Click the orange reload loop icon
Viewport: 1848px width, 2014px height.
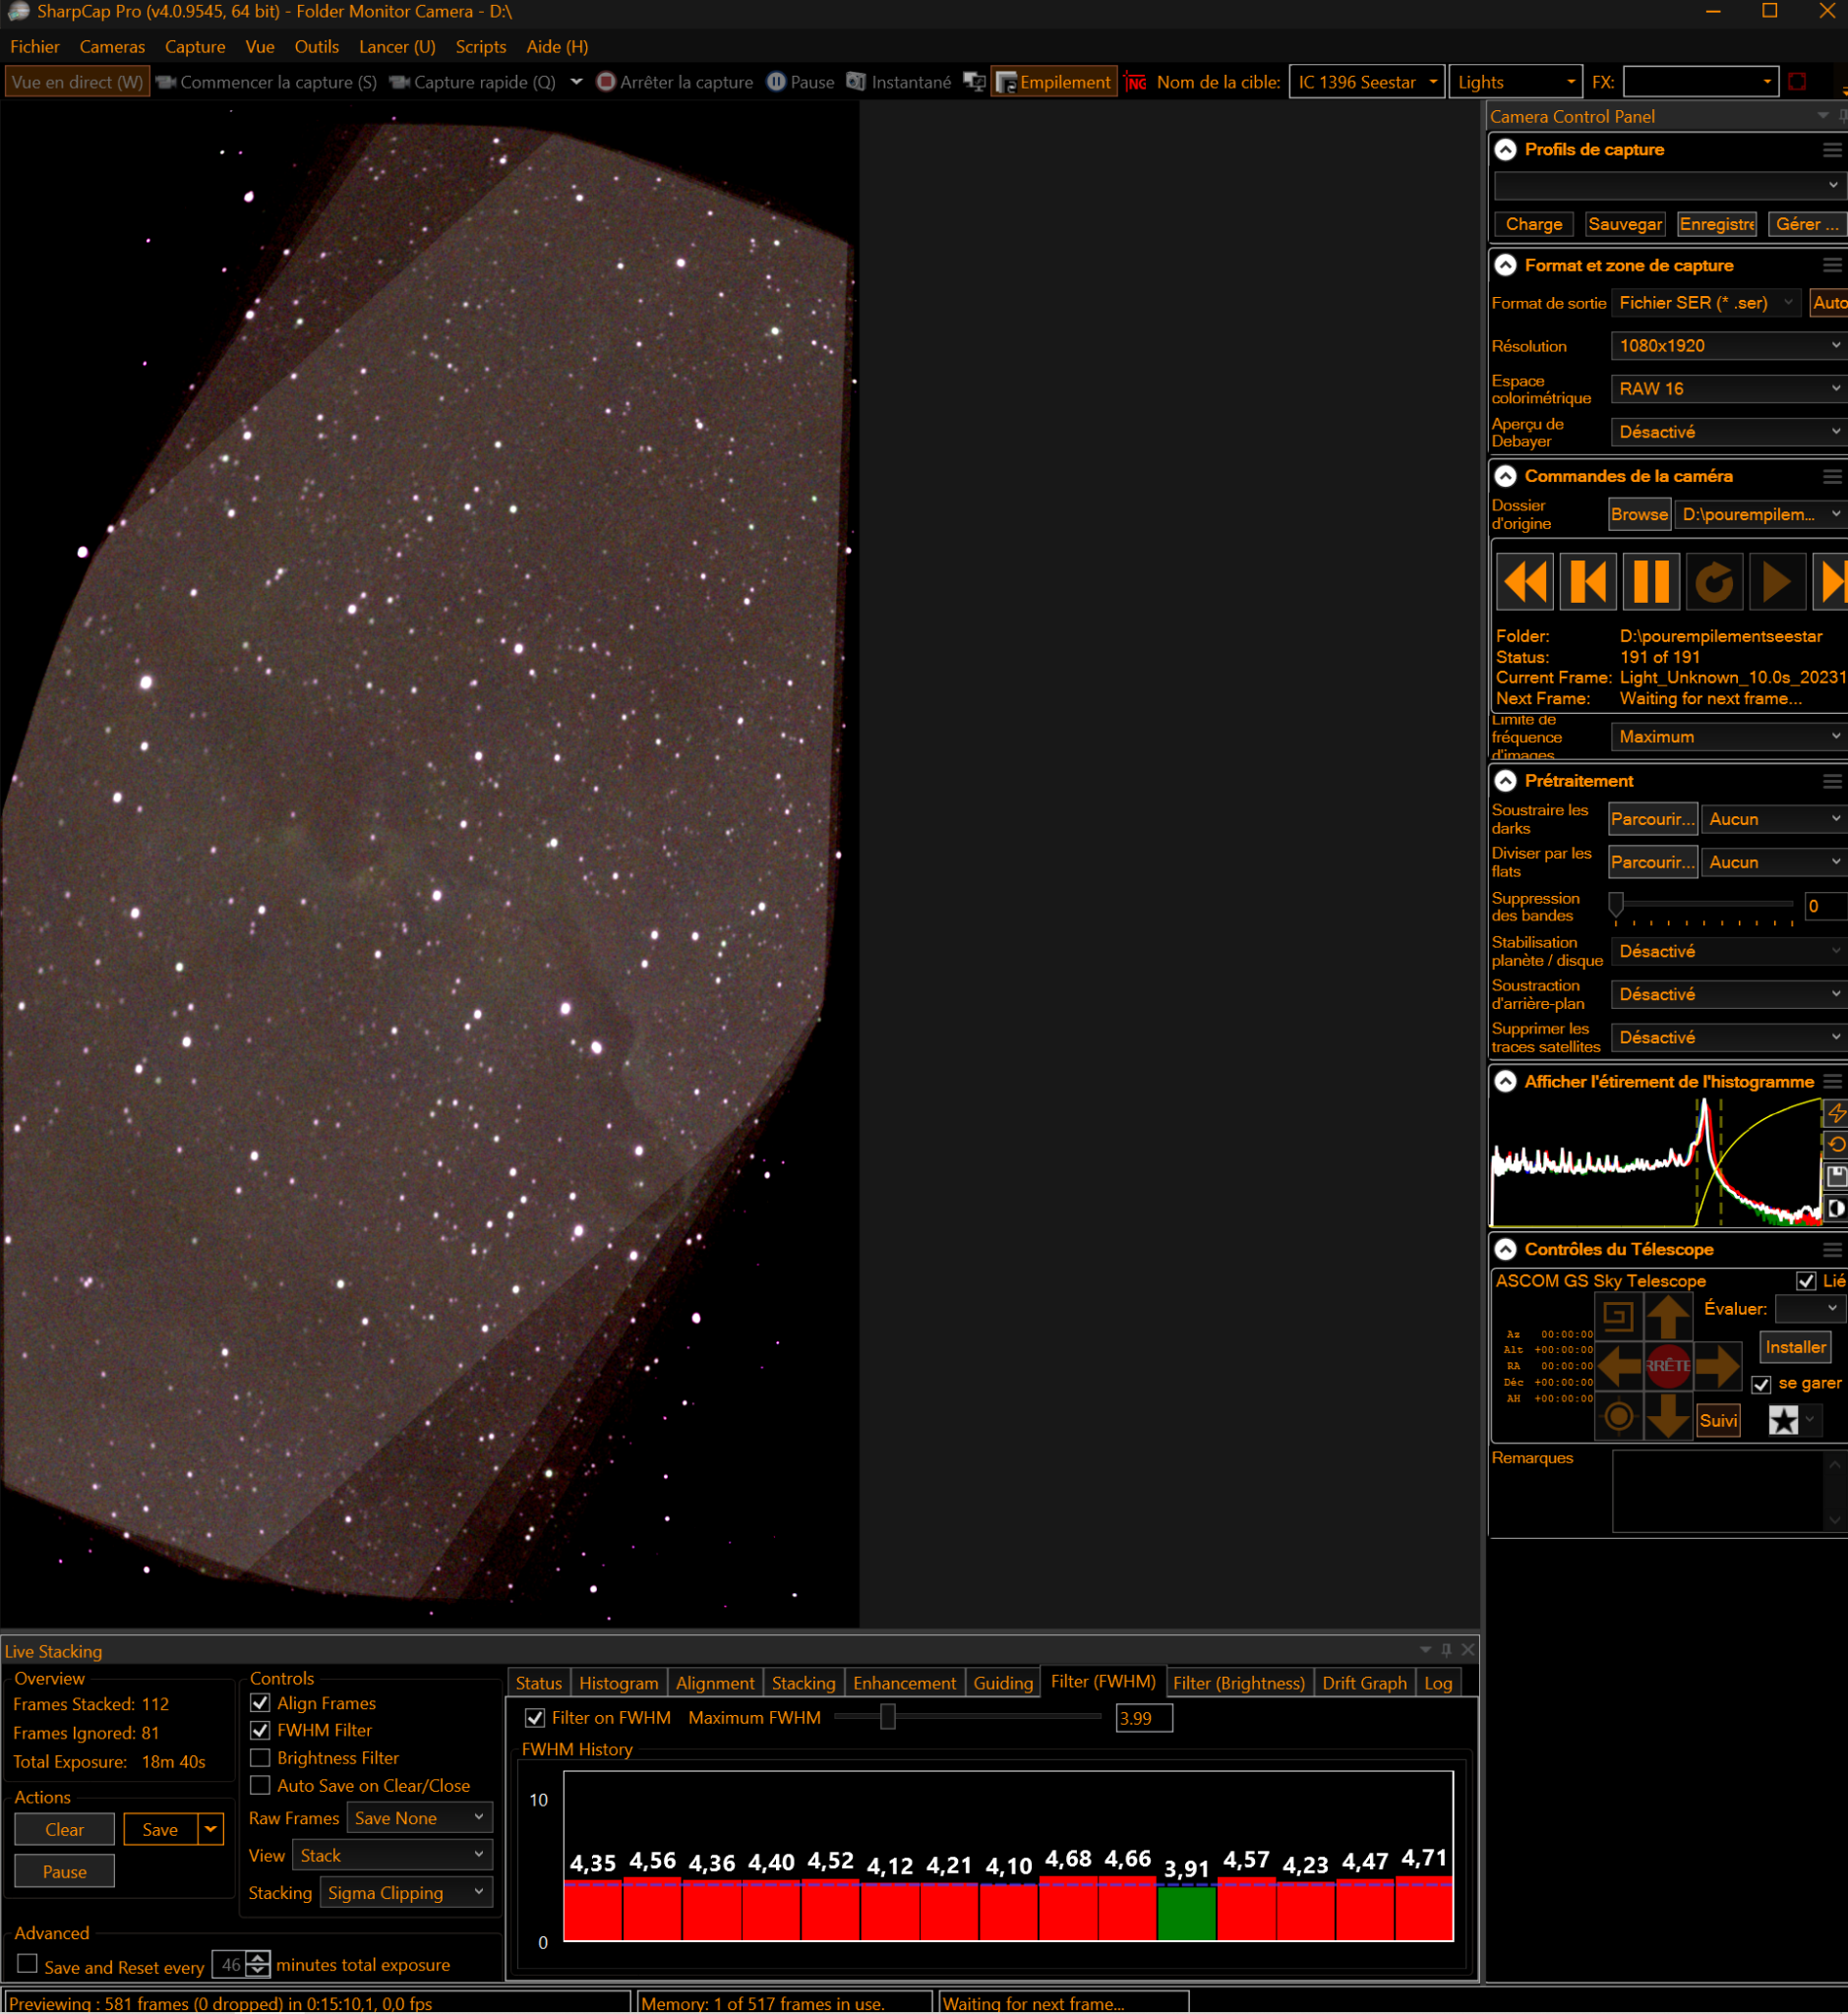(x=1714, y=581)
